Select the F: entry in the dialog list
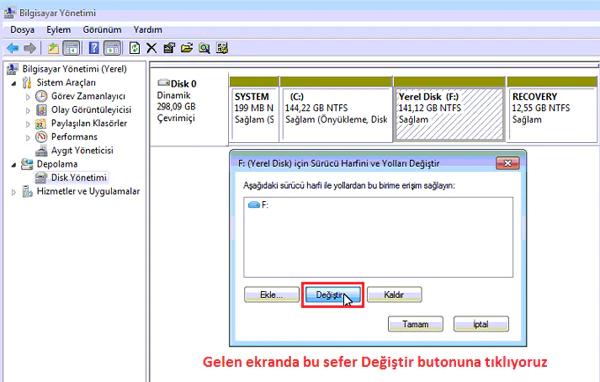Viewport: 600px width, 382px height. click(258, 205)
